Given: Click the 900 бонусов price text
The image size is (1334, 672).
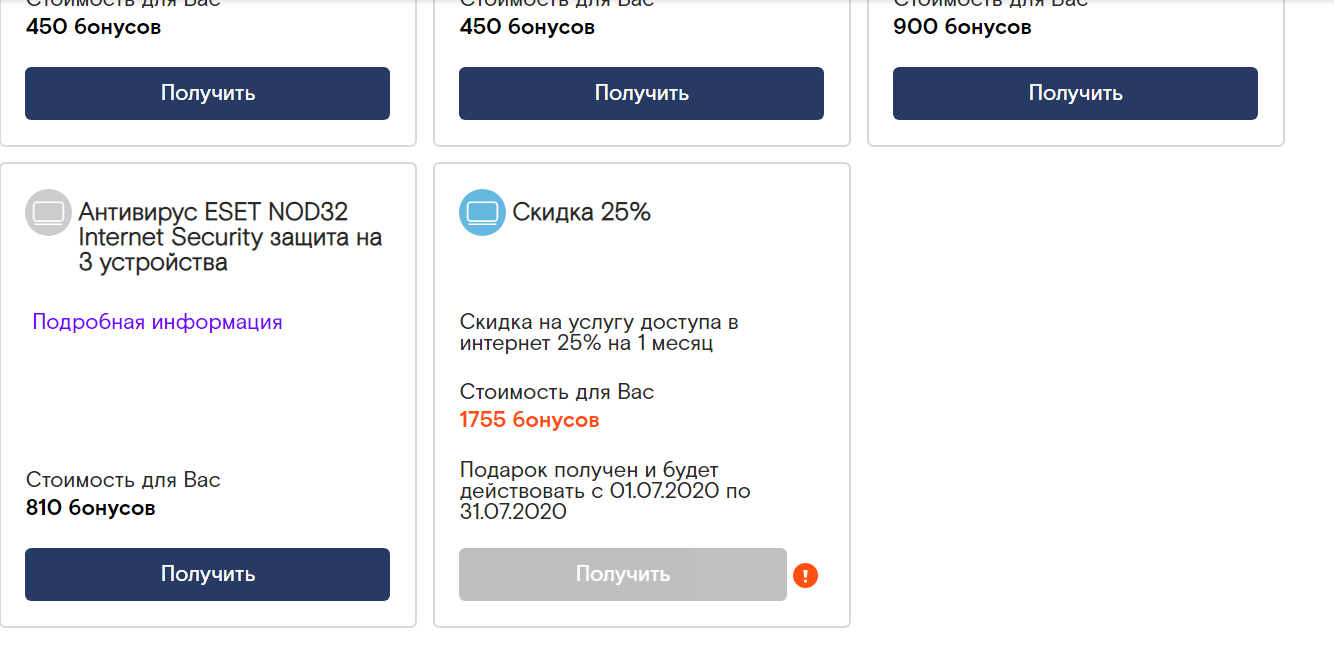Looking at the screenshot, I should 962,27.
